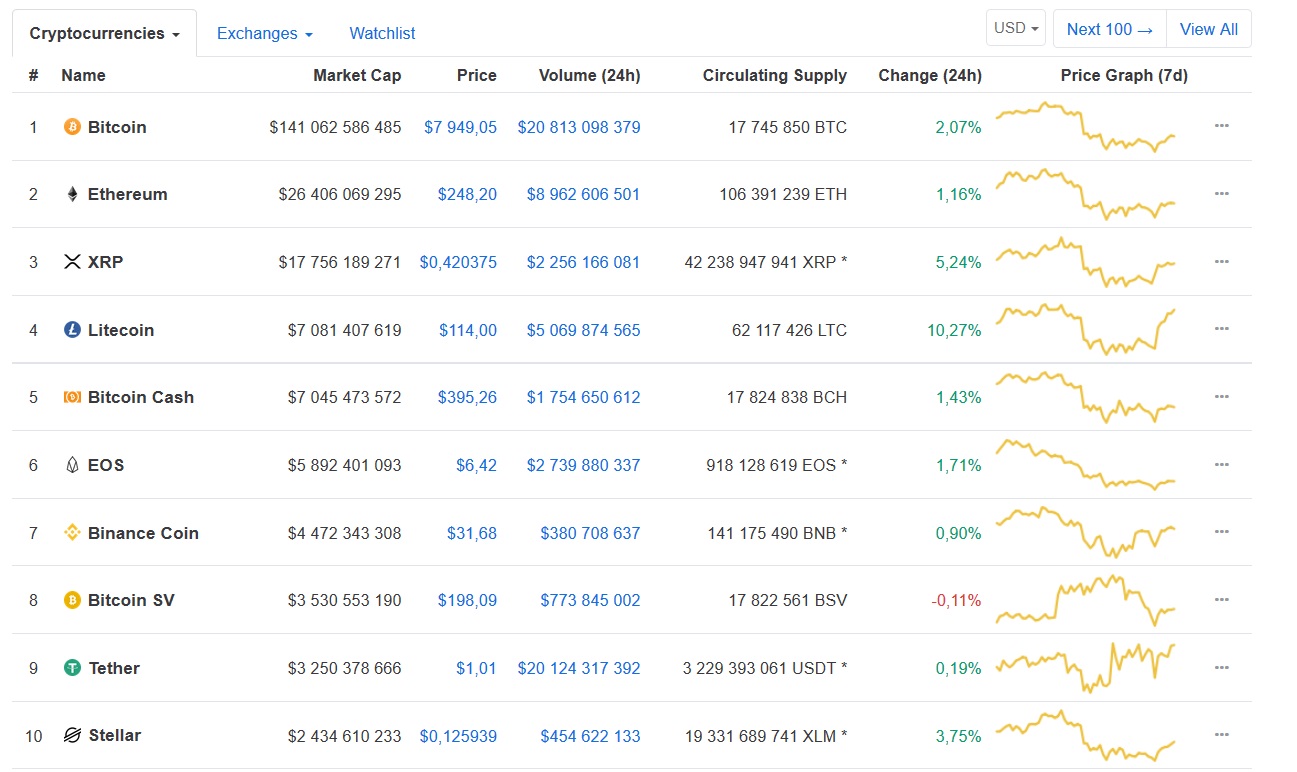1297x772 pixels.
Task: Click circulating supply 17 745 850 BTC
Action: (788, 127)
